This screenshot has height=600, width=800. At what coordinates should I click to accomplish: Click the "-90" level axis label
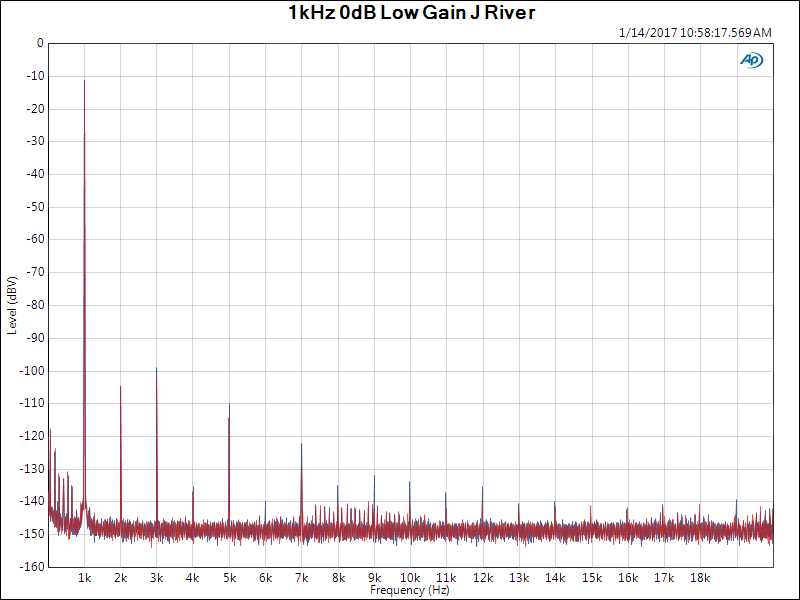pyautogui.click(x=35, y=338)
